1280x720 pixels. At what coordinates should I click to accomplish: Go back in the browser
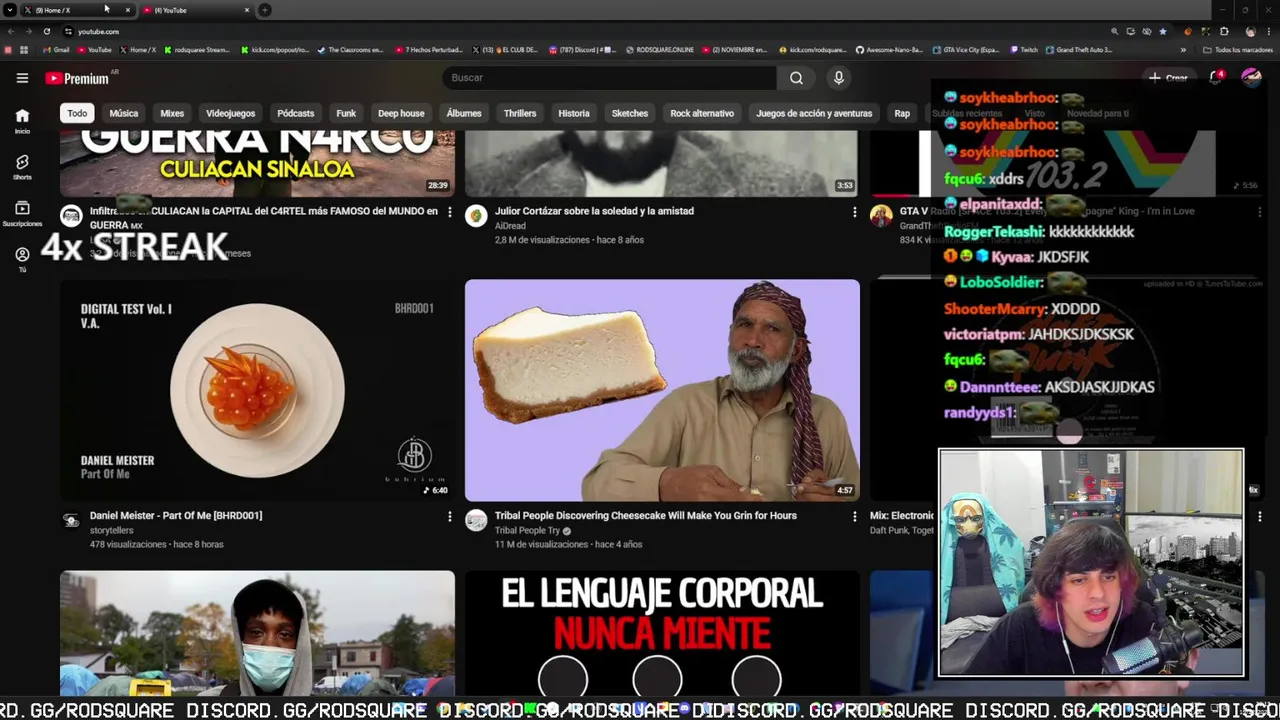point(10,31)
